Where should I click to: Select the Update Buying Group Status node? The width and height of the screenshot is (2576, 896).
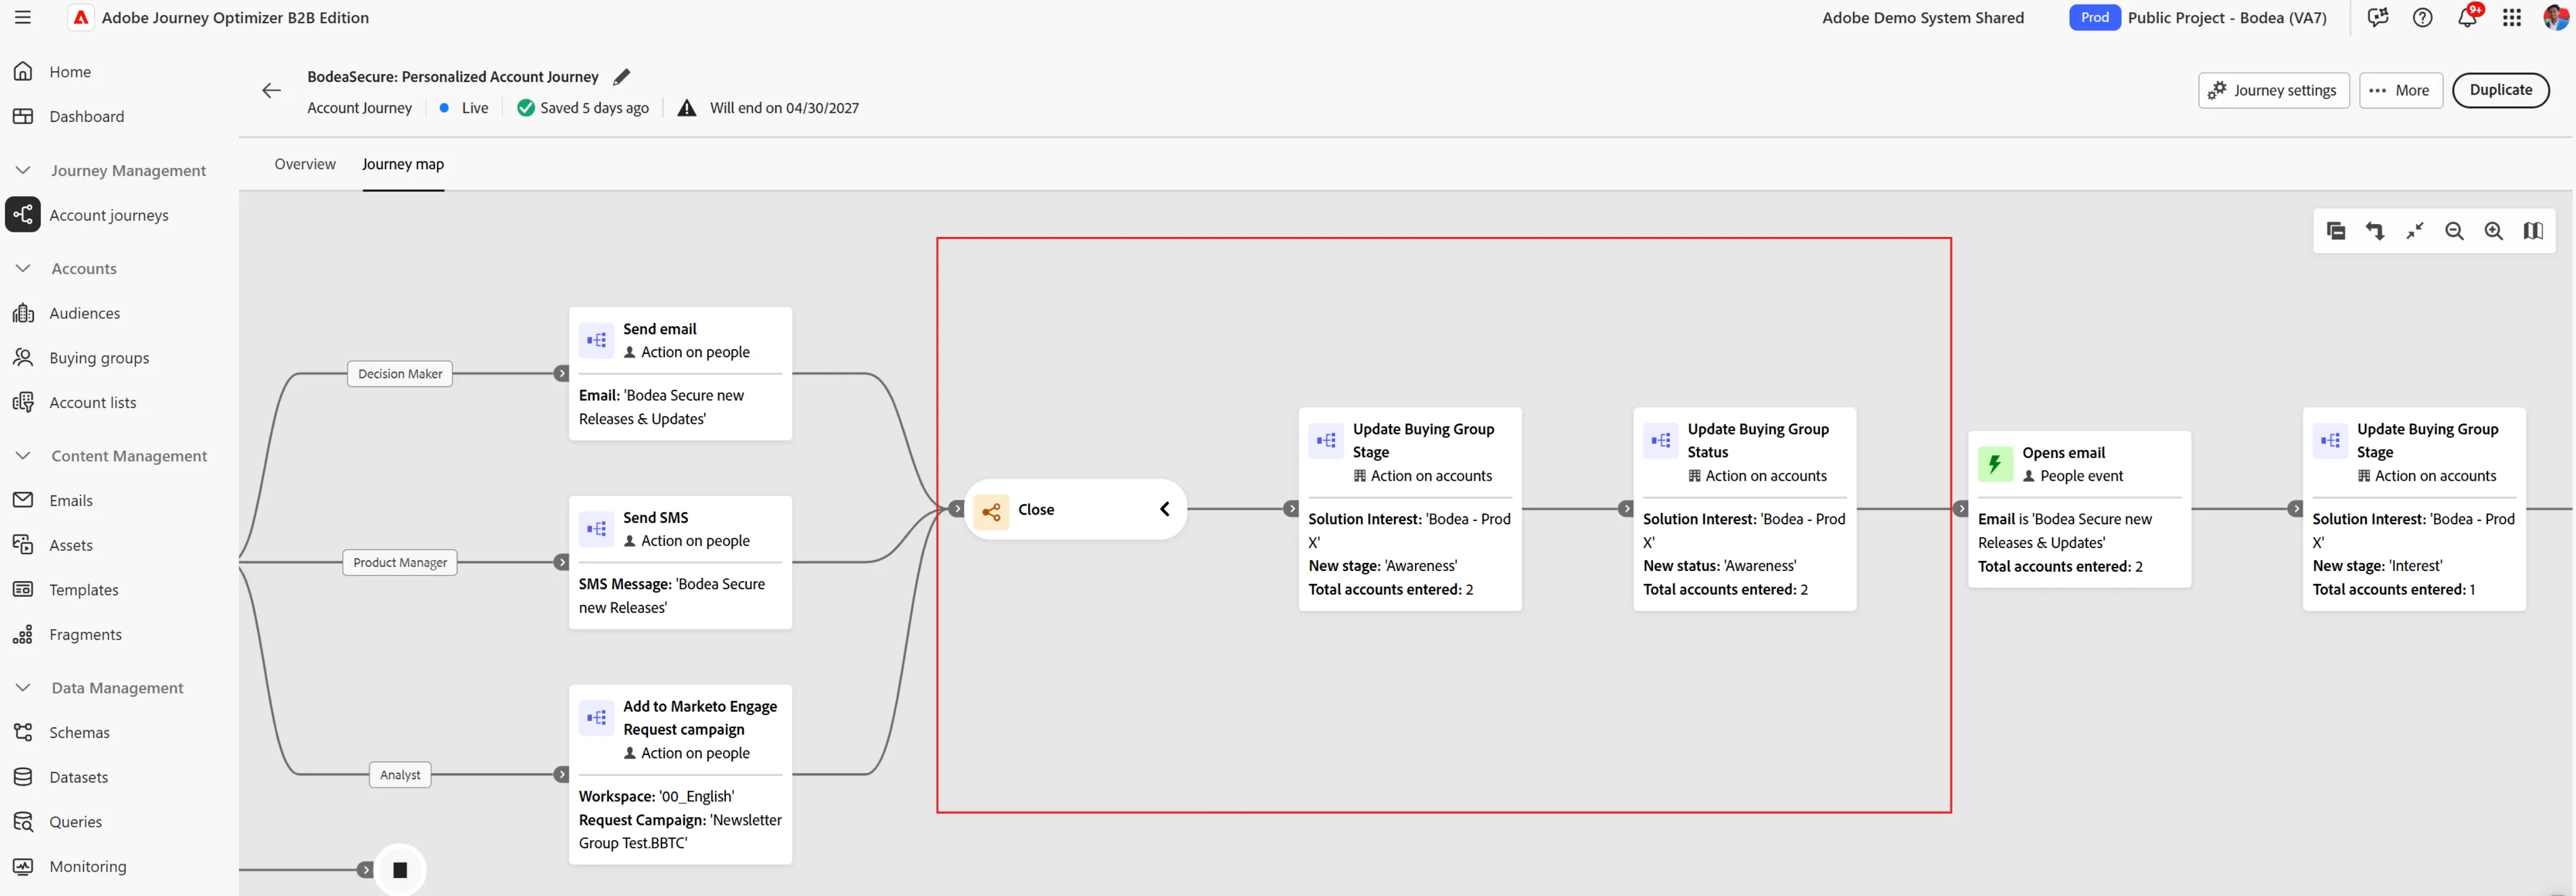tap(1744, 509)
